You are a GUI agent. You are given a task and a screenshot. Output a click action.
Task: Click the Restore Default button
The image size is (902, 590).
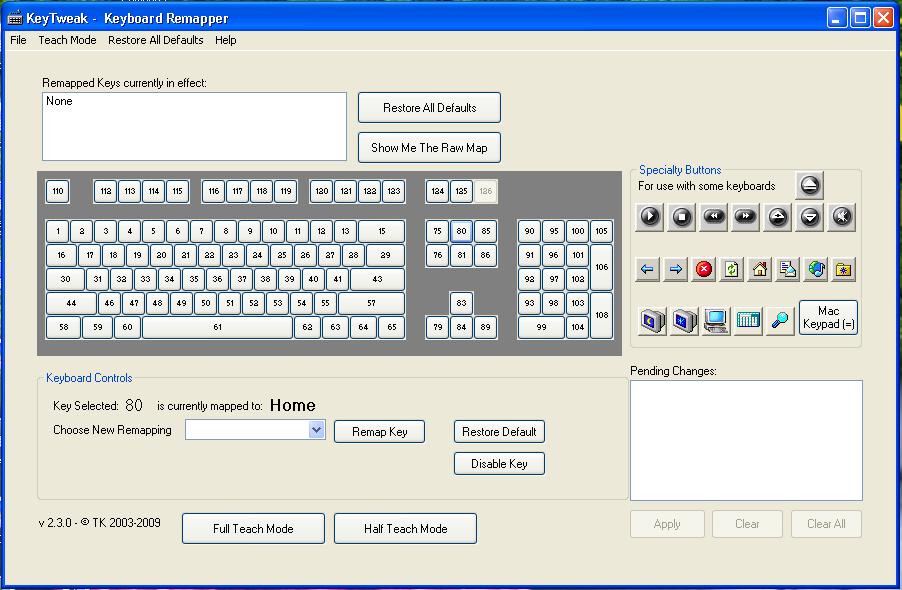coord(499,432)
